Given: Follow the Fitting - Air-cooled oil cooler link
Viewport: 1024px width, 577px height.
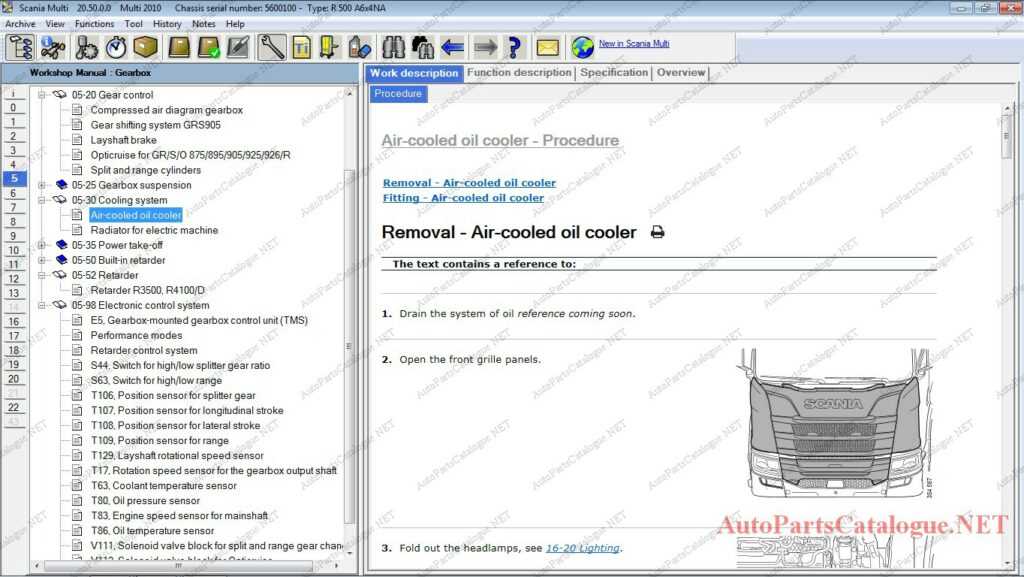Looking at the screenshot, I should click(x=463, y=198).
